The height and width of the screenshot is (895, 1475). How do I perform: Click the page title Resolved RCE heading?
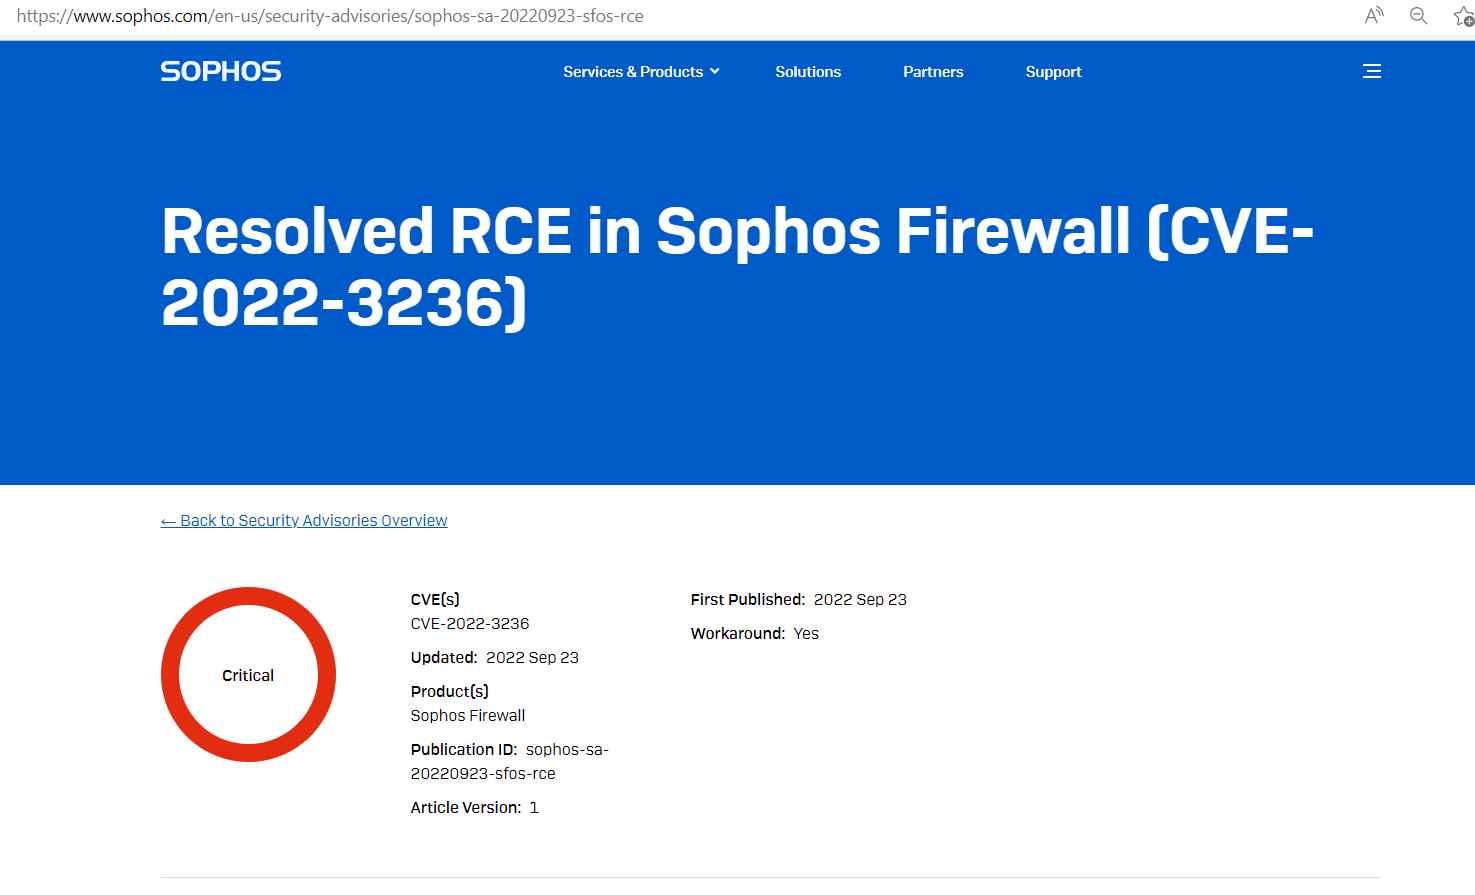tap(737, 267)
